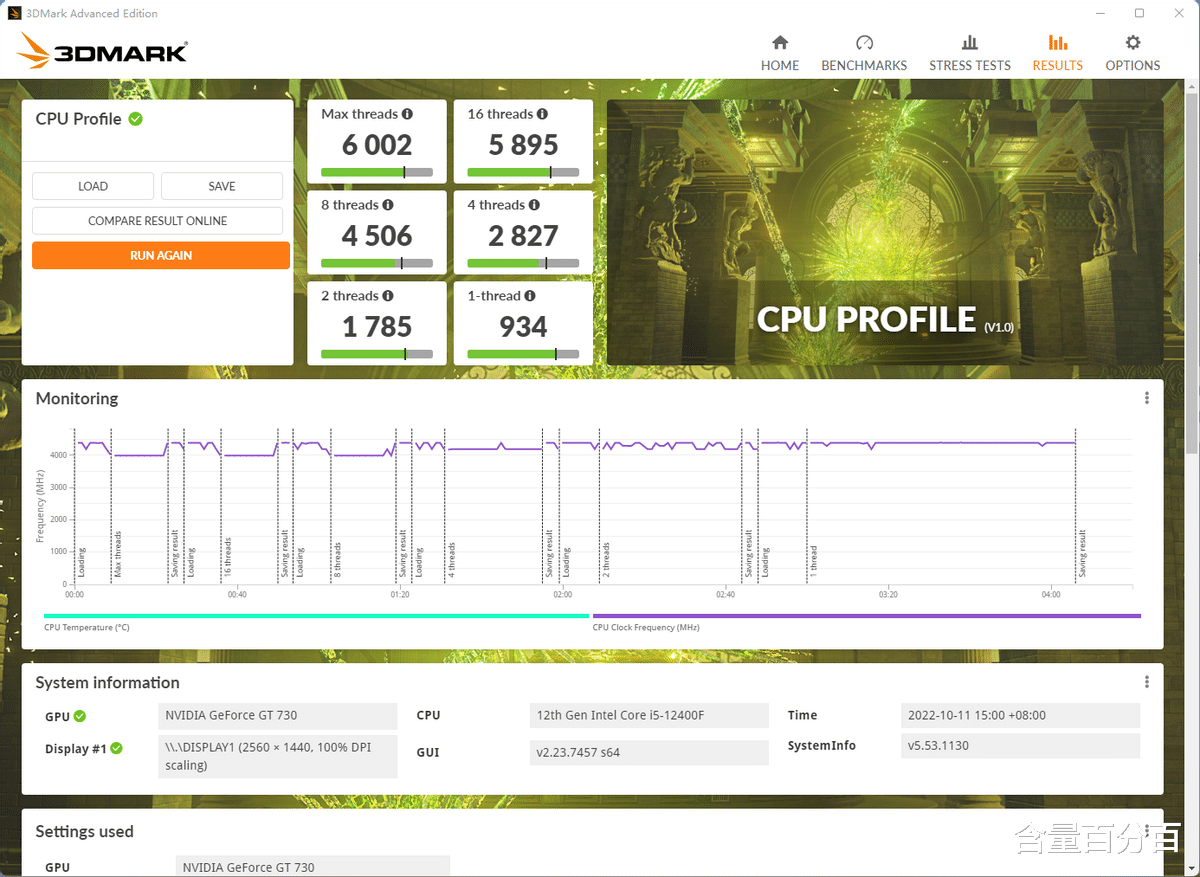Click the Max threads score bar
This screenshot has width=1200, height=877.
pos(376,170)
